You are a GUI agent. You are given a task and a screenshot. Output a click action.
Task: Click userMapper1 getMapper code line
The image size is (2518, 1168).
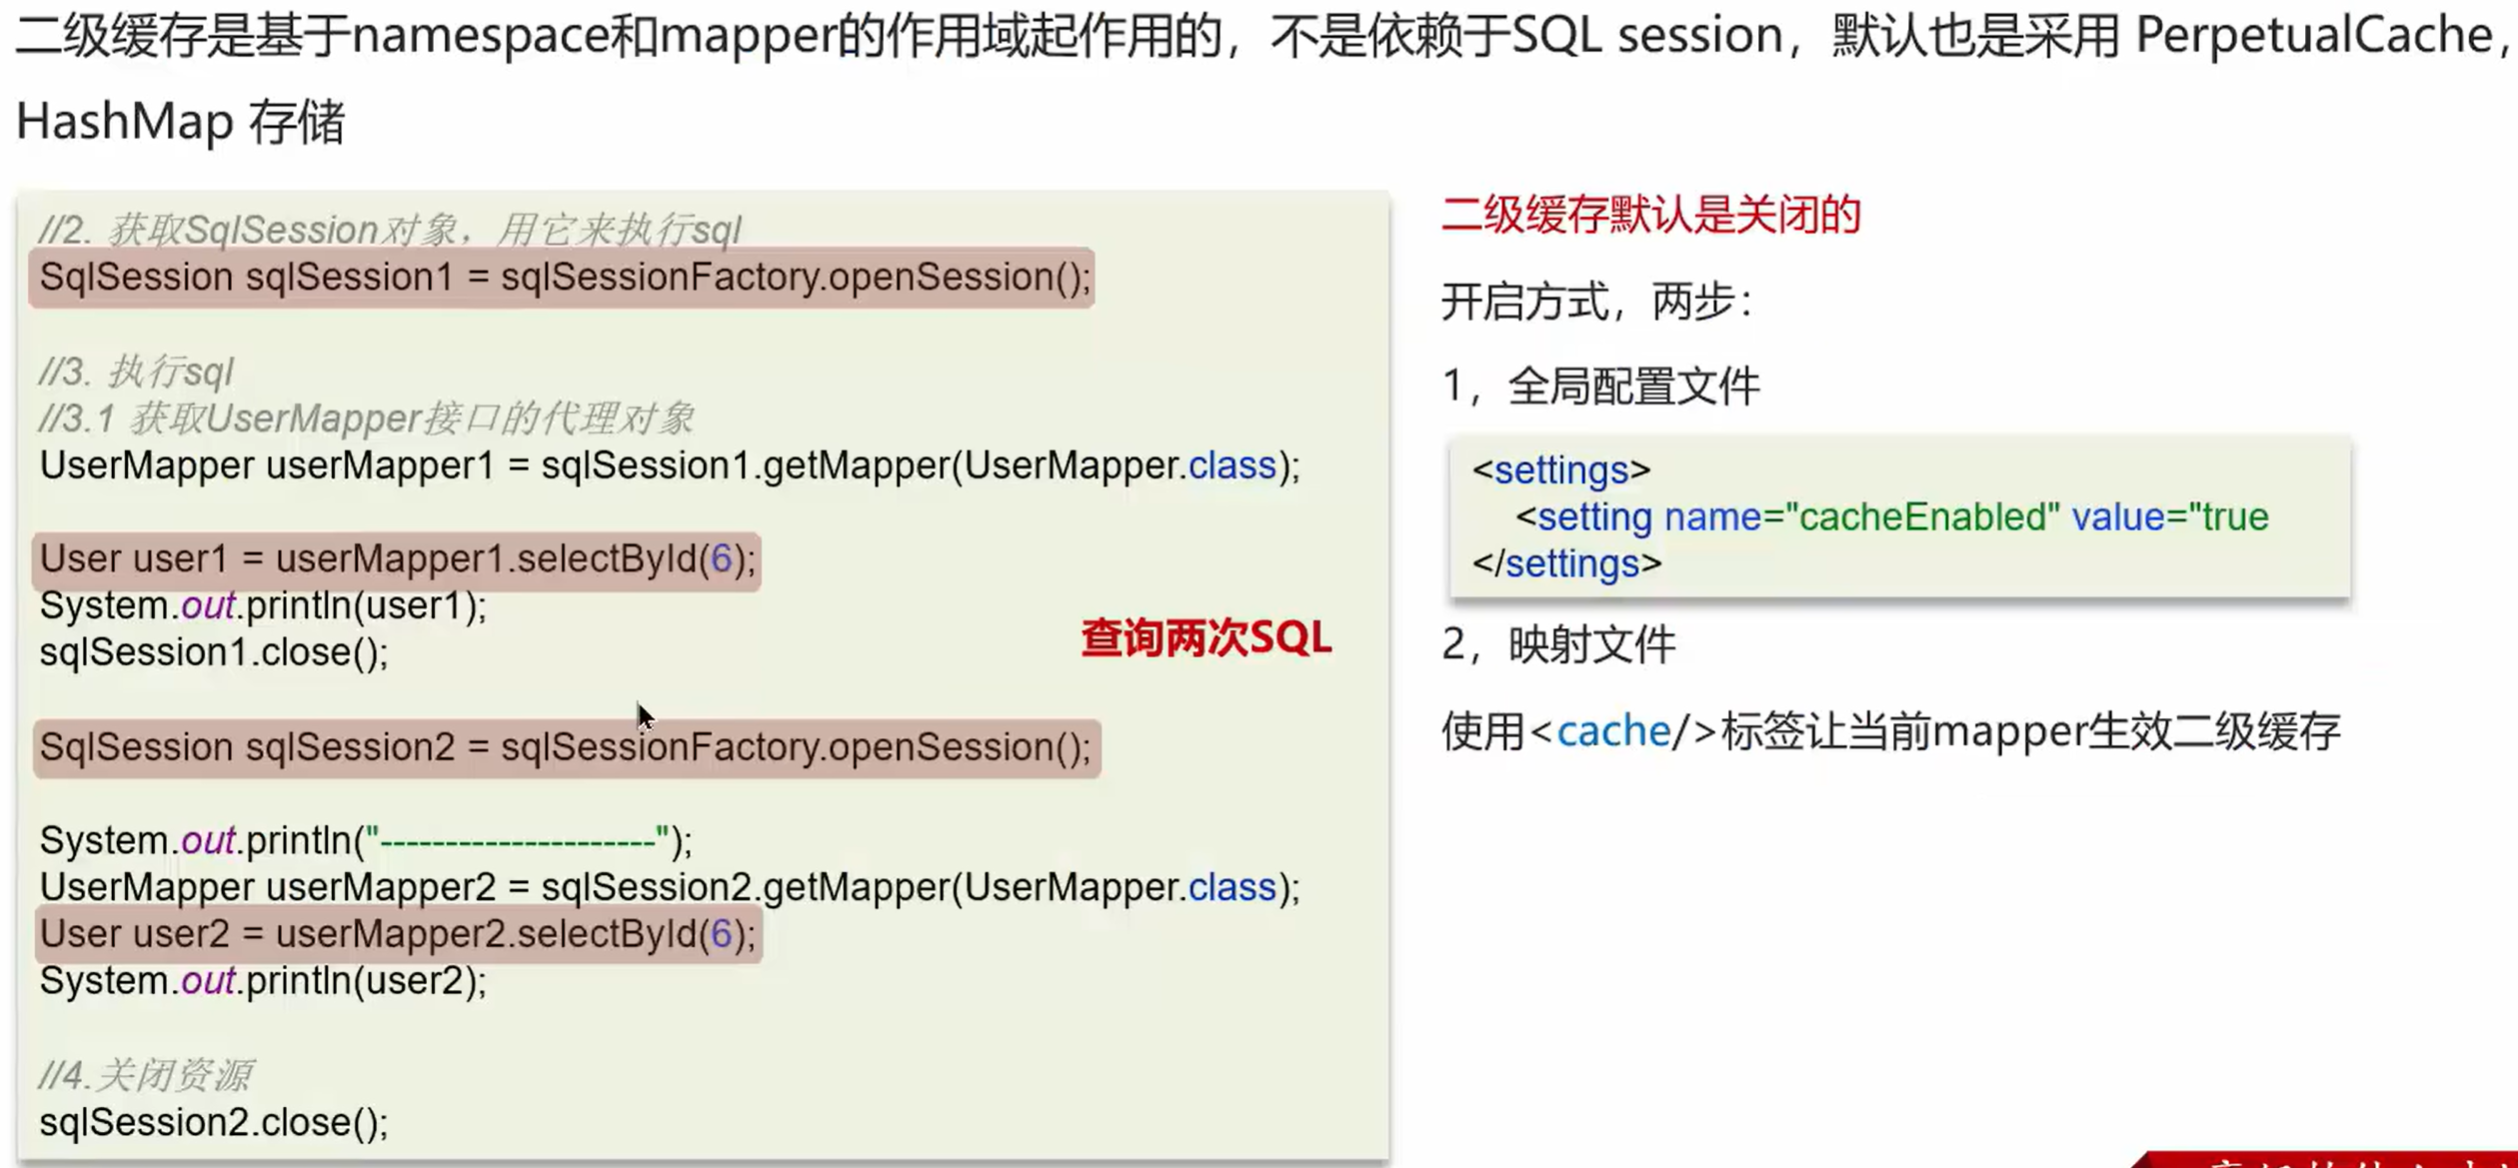click(x=669, y=466)
